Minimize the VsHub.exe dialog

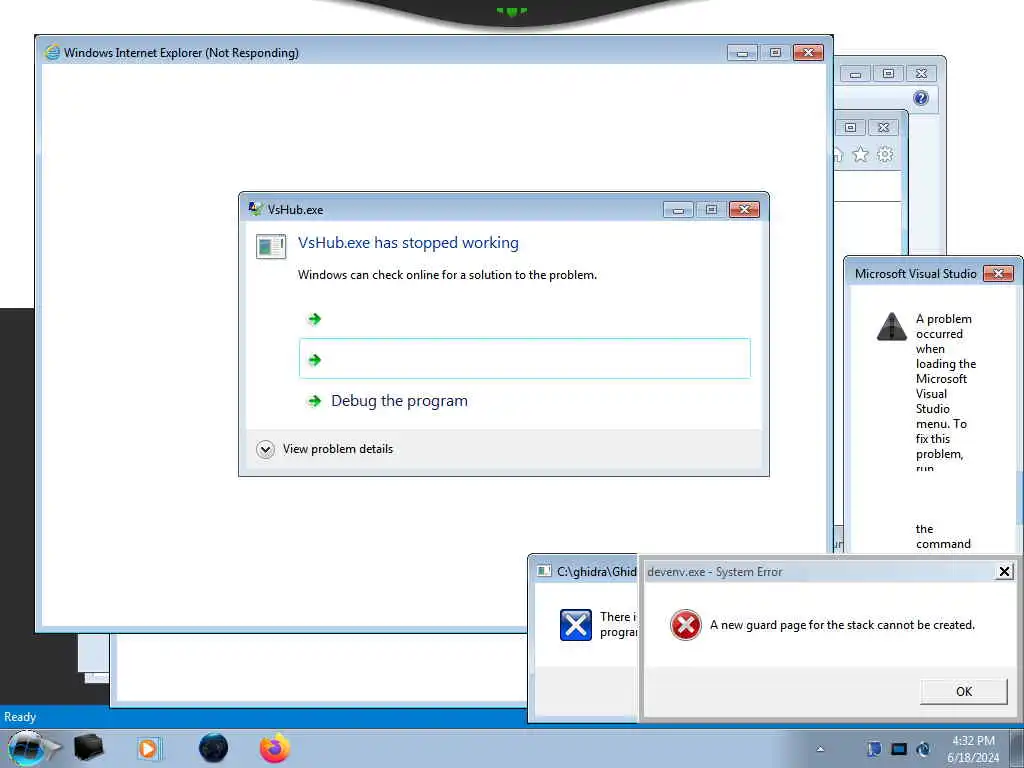point(679,209)
